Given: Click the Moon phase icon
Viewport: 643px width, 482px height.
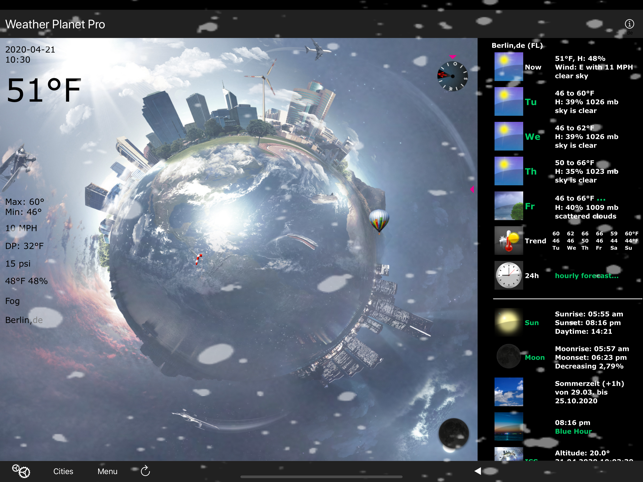Looking at the screenshot, I should (x=508, y=357).
